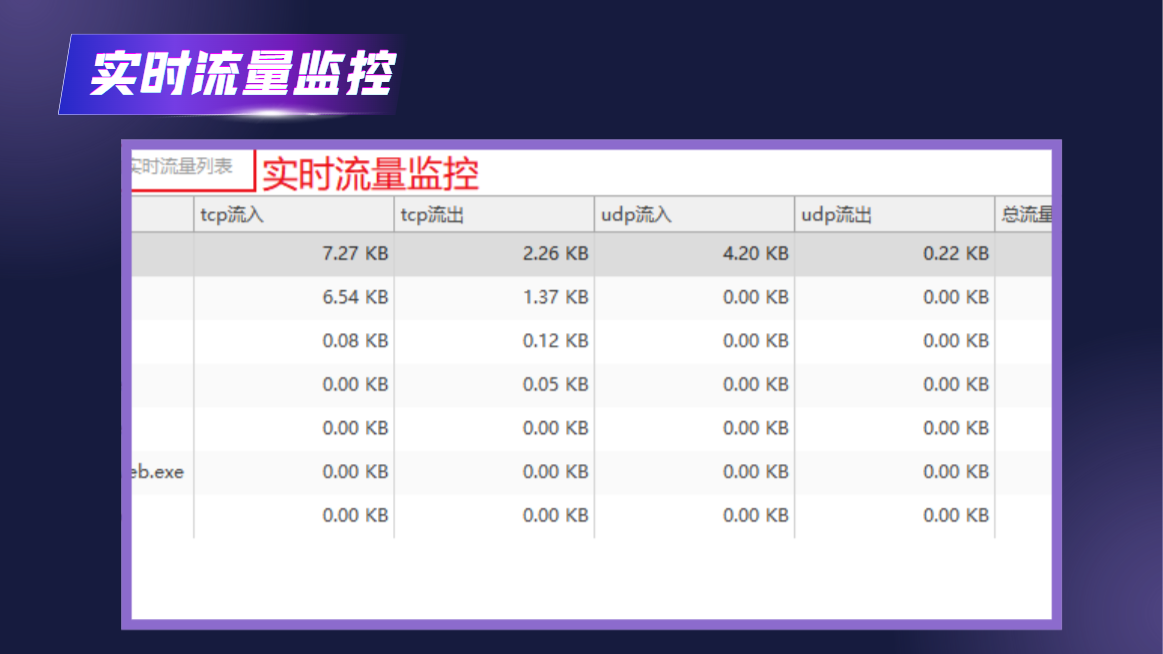Viewport: 1163px width, 654px height.
Task: Select the row with 6.54 KB tcp inflow
Action: (591, 297)
